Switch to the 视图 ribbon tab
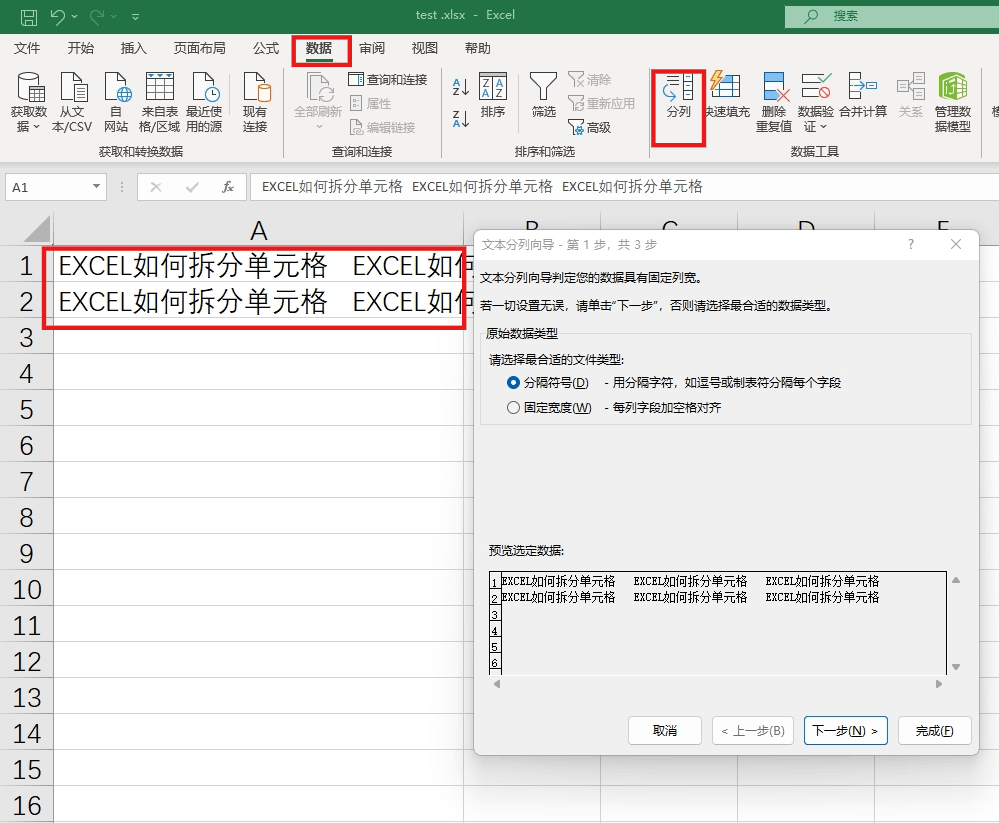The width and height of the screenshot is (999, 823). [425, 48]
